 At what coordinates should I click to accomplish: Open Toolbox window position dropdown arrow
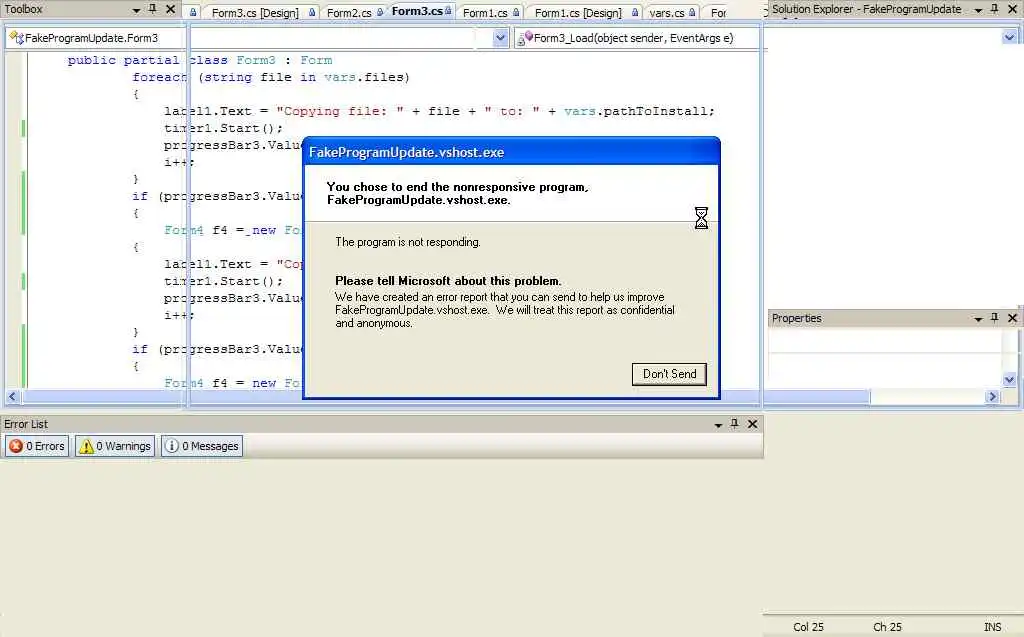[136, 10]
